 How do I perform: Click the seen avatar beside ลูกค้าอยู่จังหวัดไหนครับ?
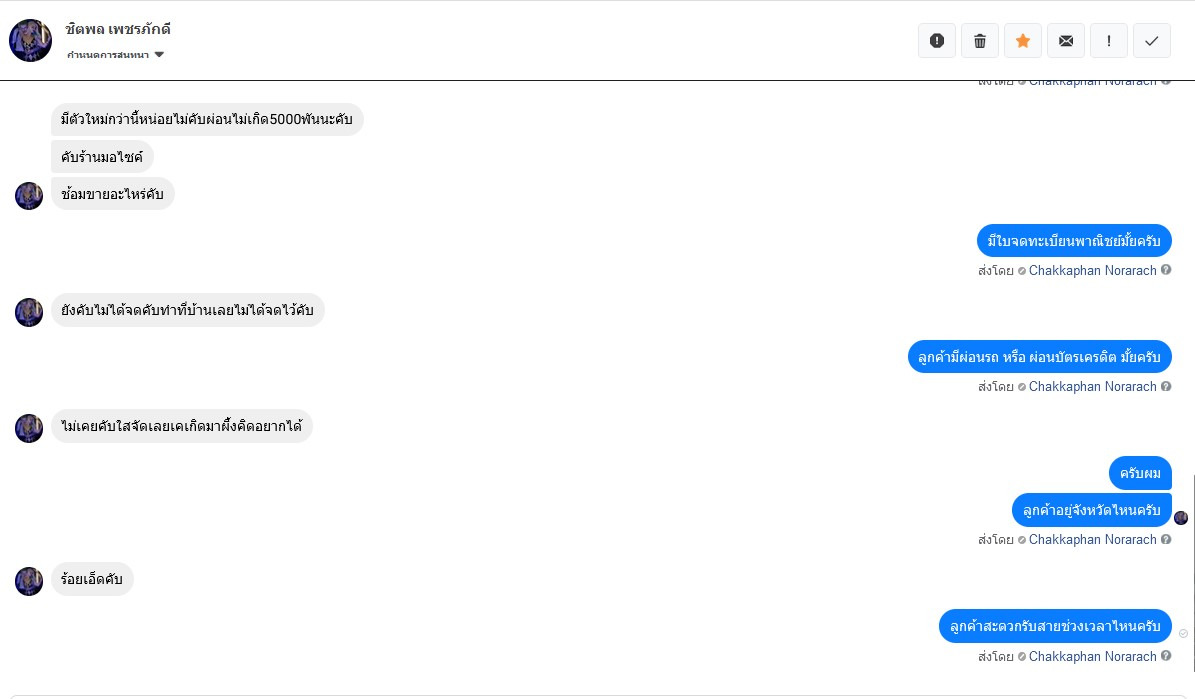[x=1181, y=518]
